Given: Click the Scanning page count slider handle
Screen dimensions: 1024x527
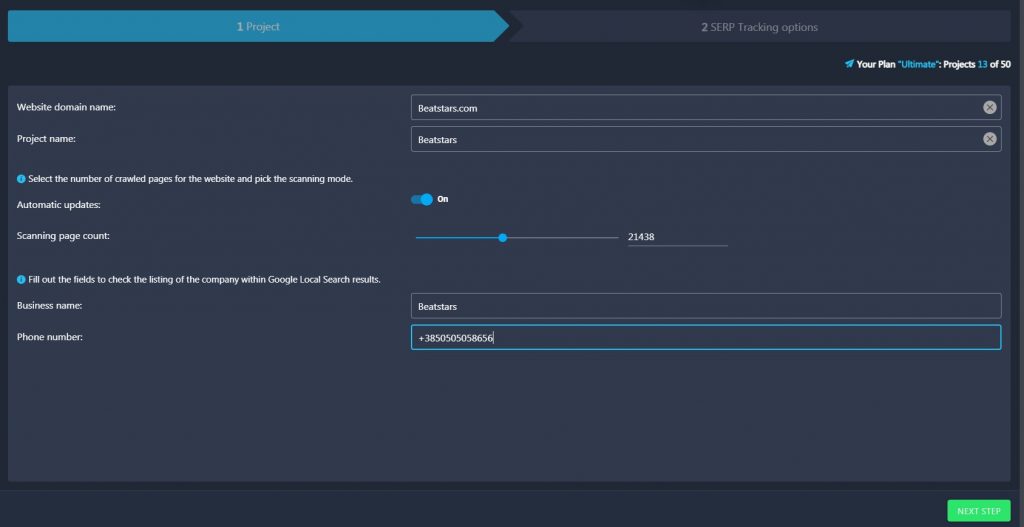Looking at the screenshot, I should pos(502,238).
